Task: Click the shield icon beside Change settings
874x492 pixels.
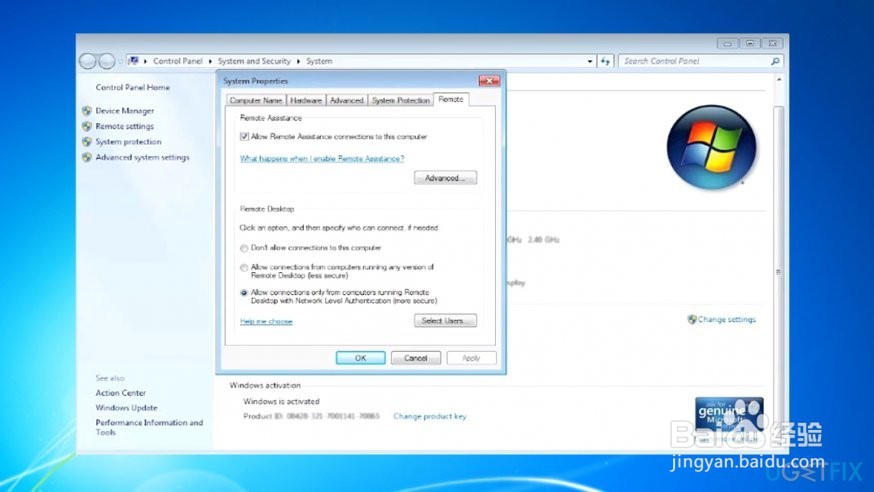Action: coord(692,319)
